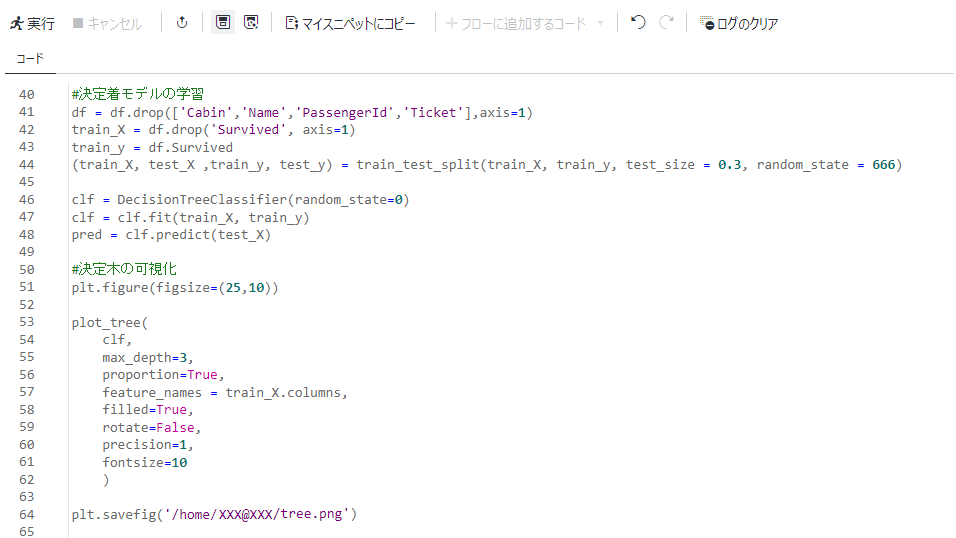
Task: Undo the last edit with the undo arrow
Action: point(638,23)
